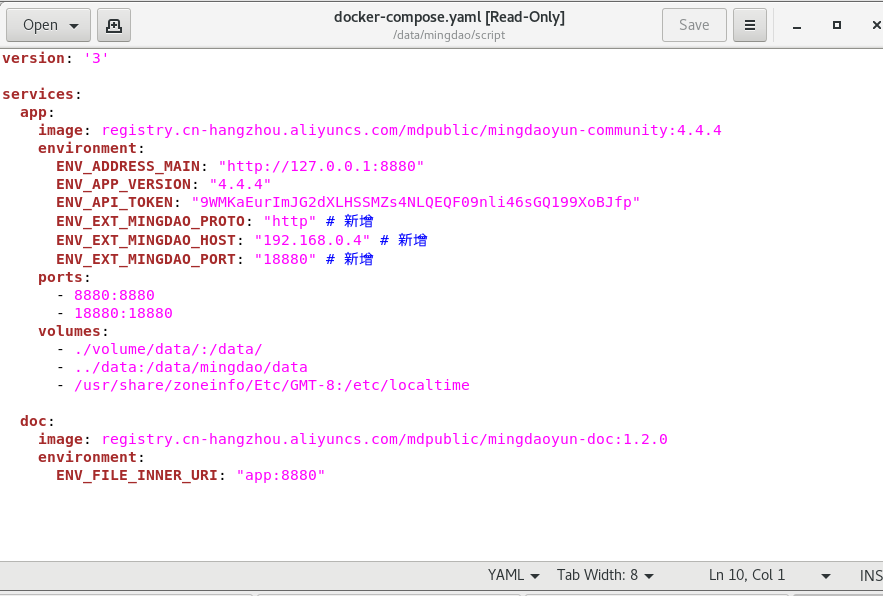Open the hamburger menu
The image size is (883, 596).
pyautogui.click(x=750, y=25)
